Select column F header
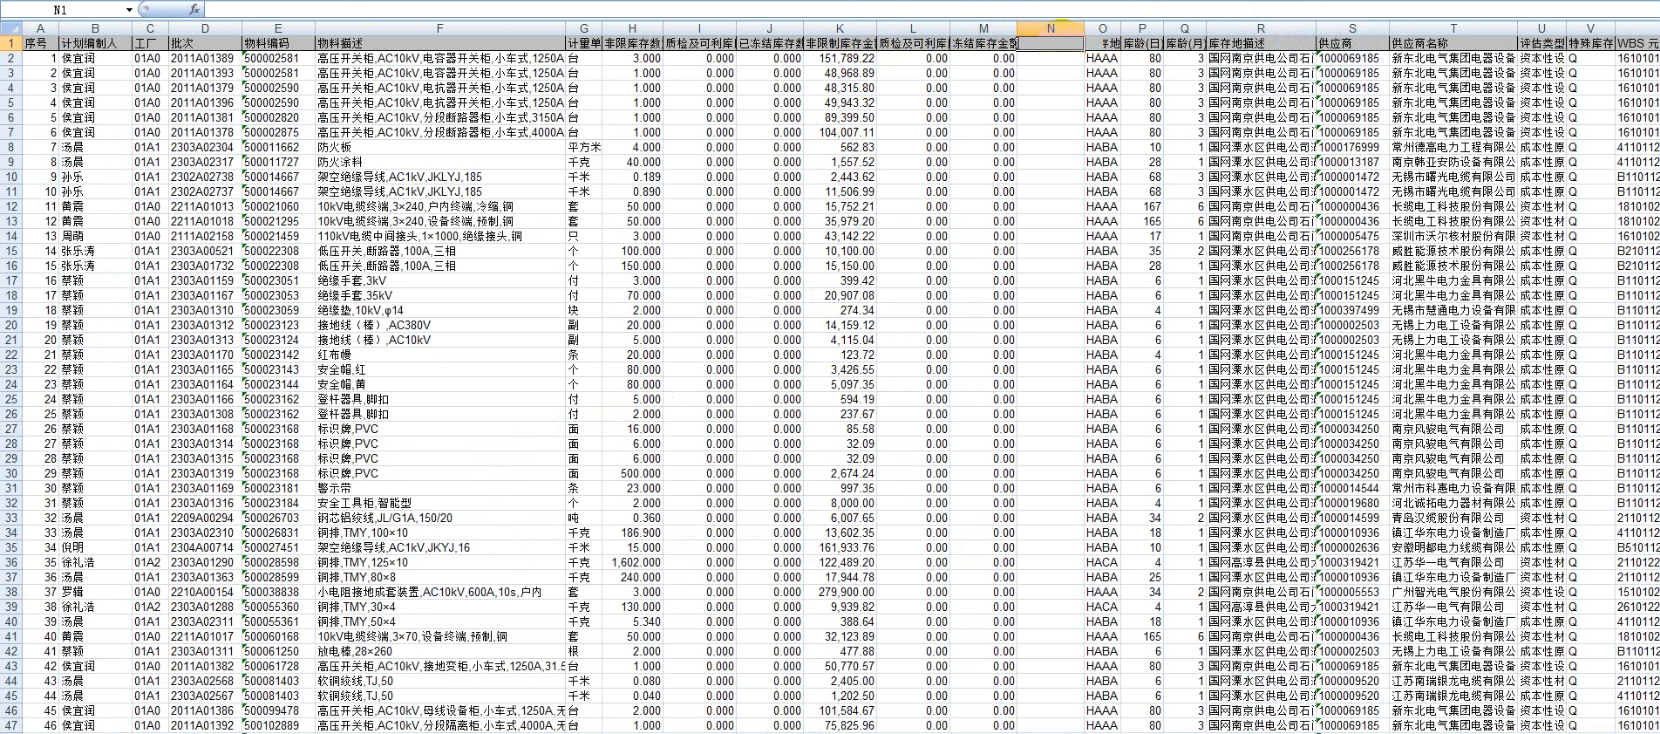Viewport: 1660px width, 734px height. [x=439, y=28]
